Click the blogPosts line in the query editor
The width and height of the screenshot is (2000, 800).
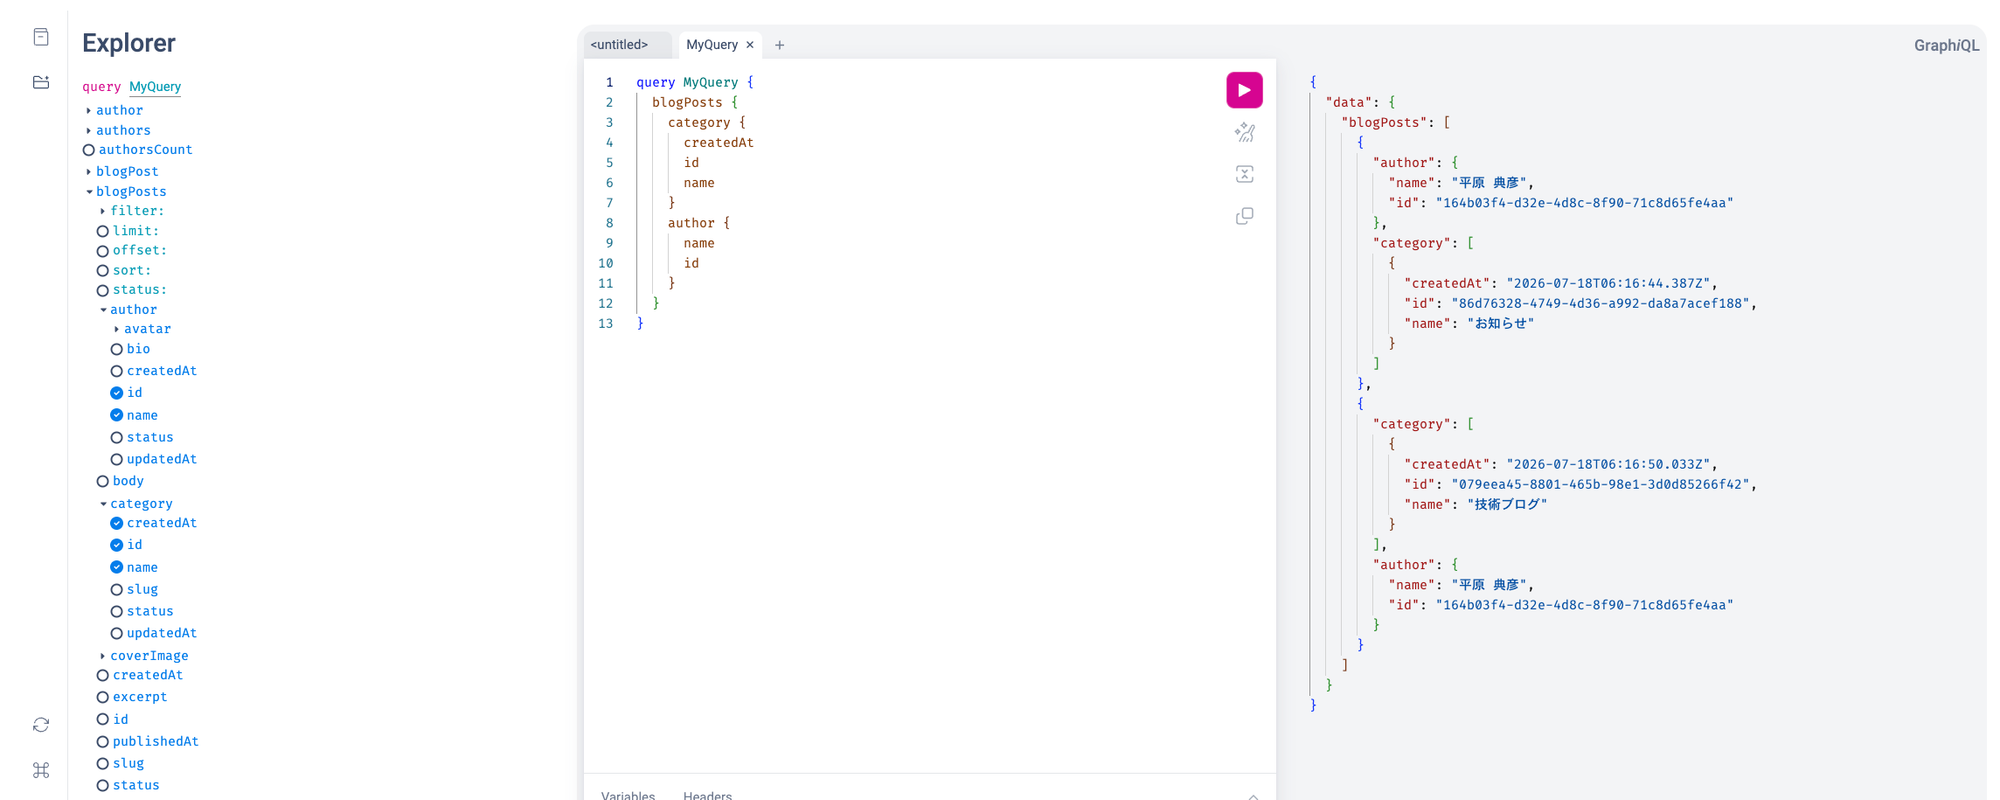point(687,103)
